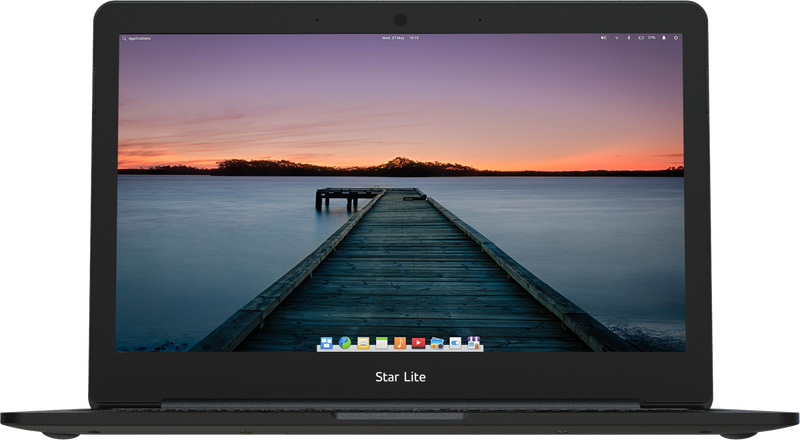Open the Calendar app in dock
Viewport: 800px width, 440px height.
(x=382, y=343)
